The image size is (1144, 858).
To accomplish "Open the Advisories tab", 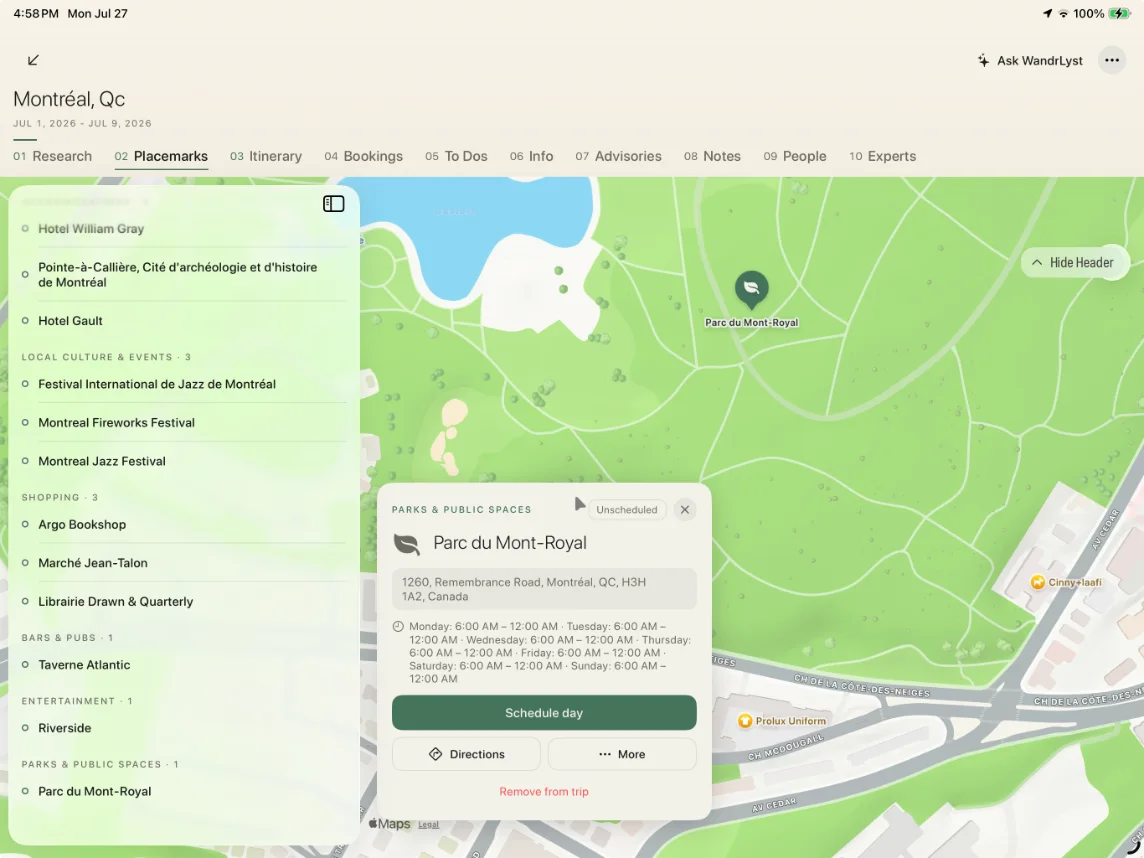I will (618, 156).
